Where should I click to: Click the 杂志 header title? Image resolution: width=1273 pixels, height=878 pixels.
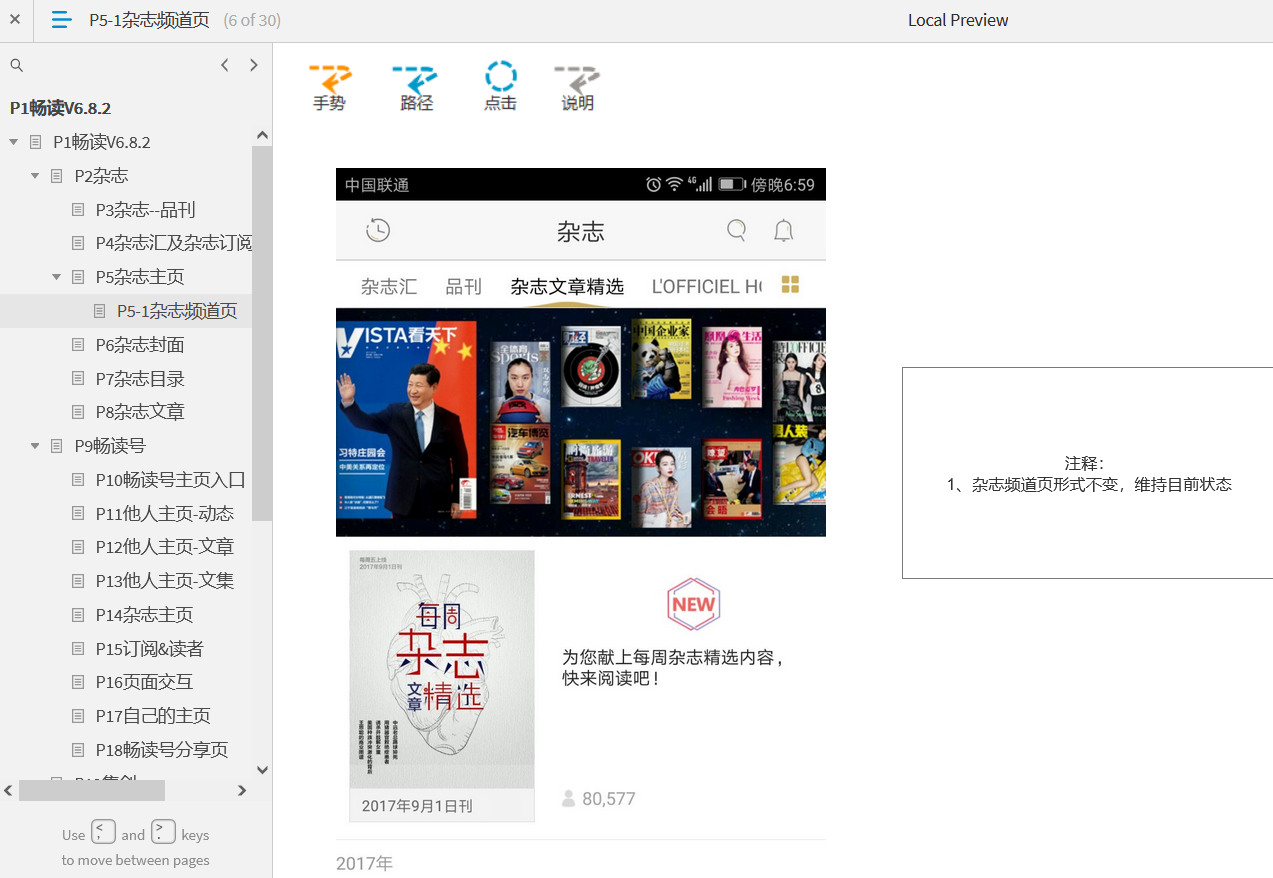click(581, 232)
